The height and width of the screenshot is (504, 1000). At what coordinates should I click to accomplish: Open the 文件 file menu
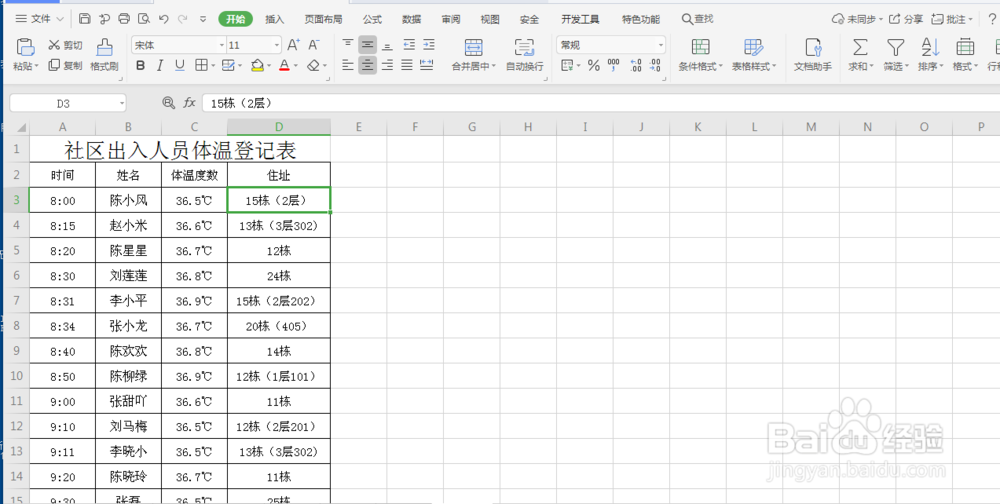pos(40,19)
